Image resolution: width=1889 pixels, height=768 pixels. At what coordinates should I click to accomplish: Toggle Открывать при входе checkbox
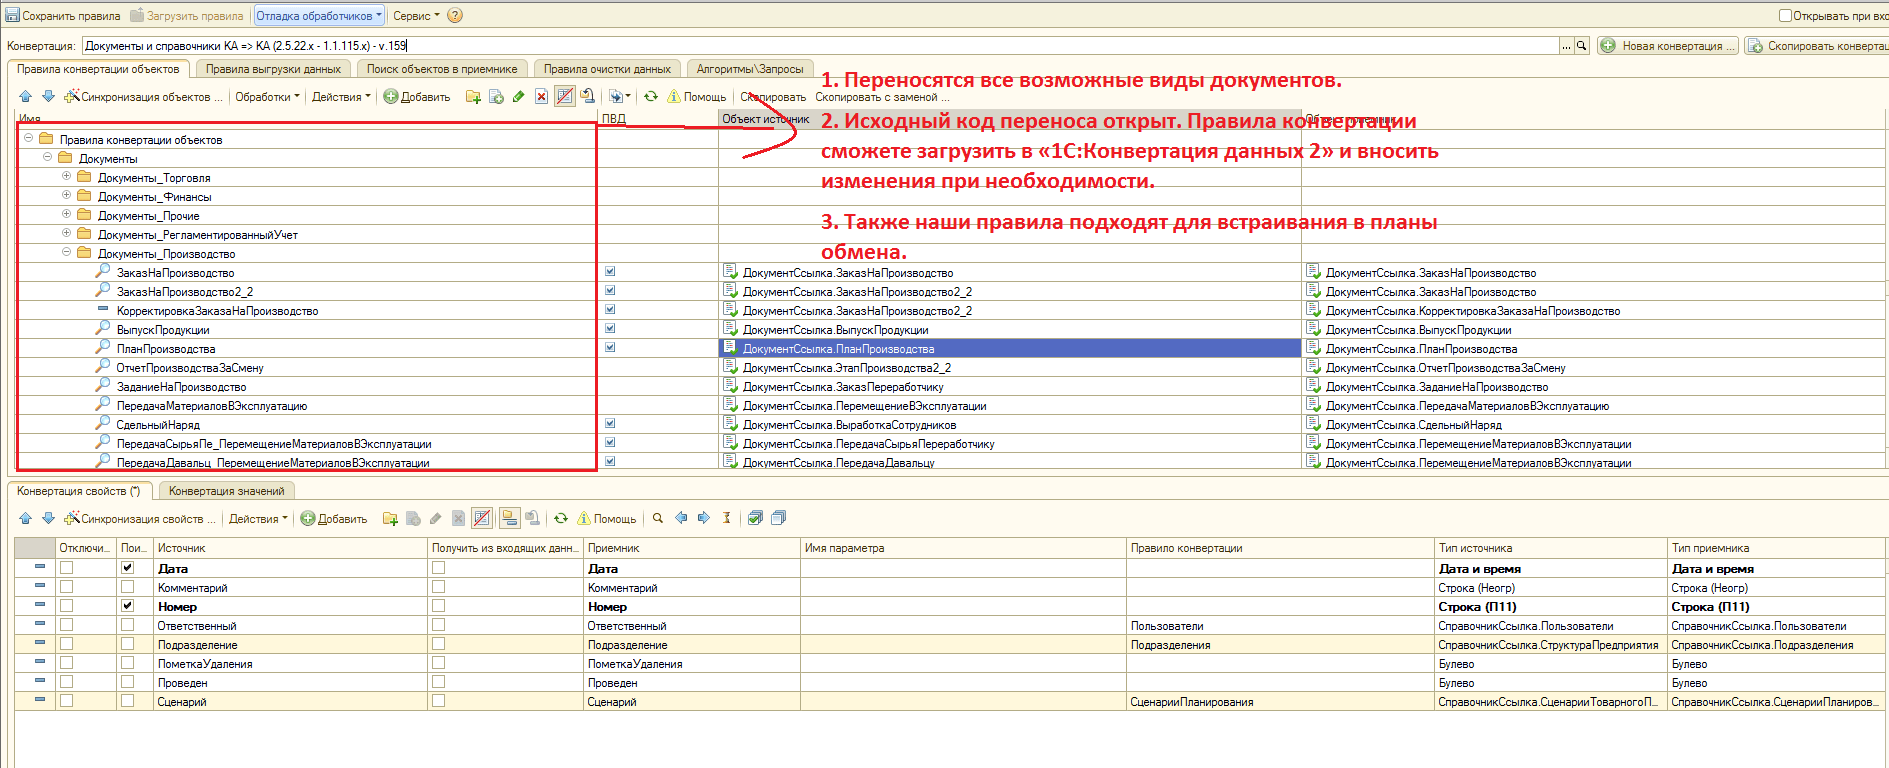(1785, 15)
